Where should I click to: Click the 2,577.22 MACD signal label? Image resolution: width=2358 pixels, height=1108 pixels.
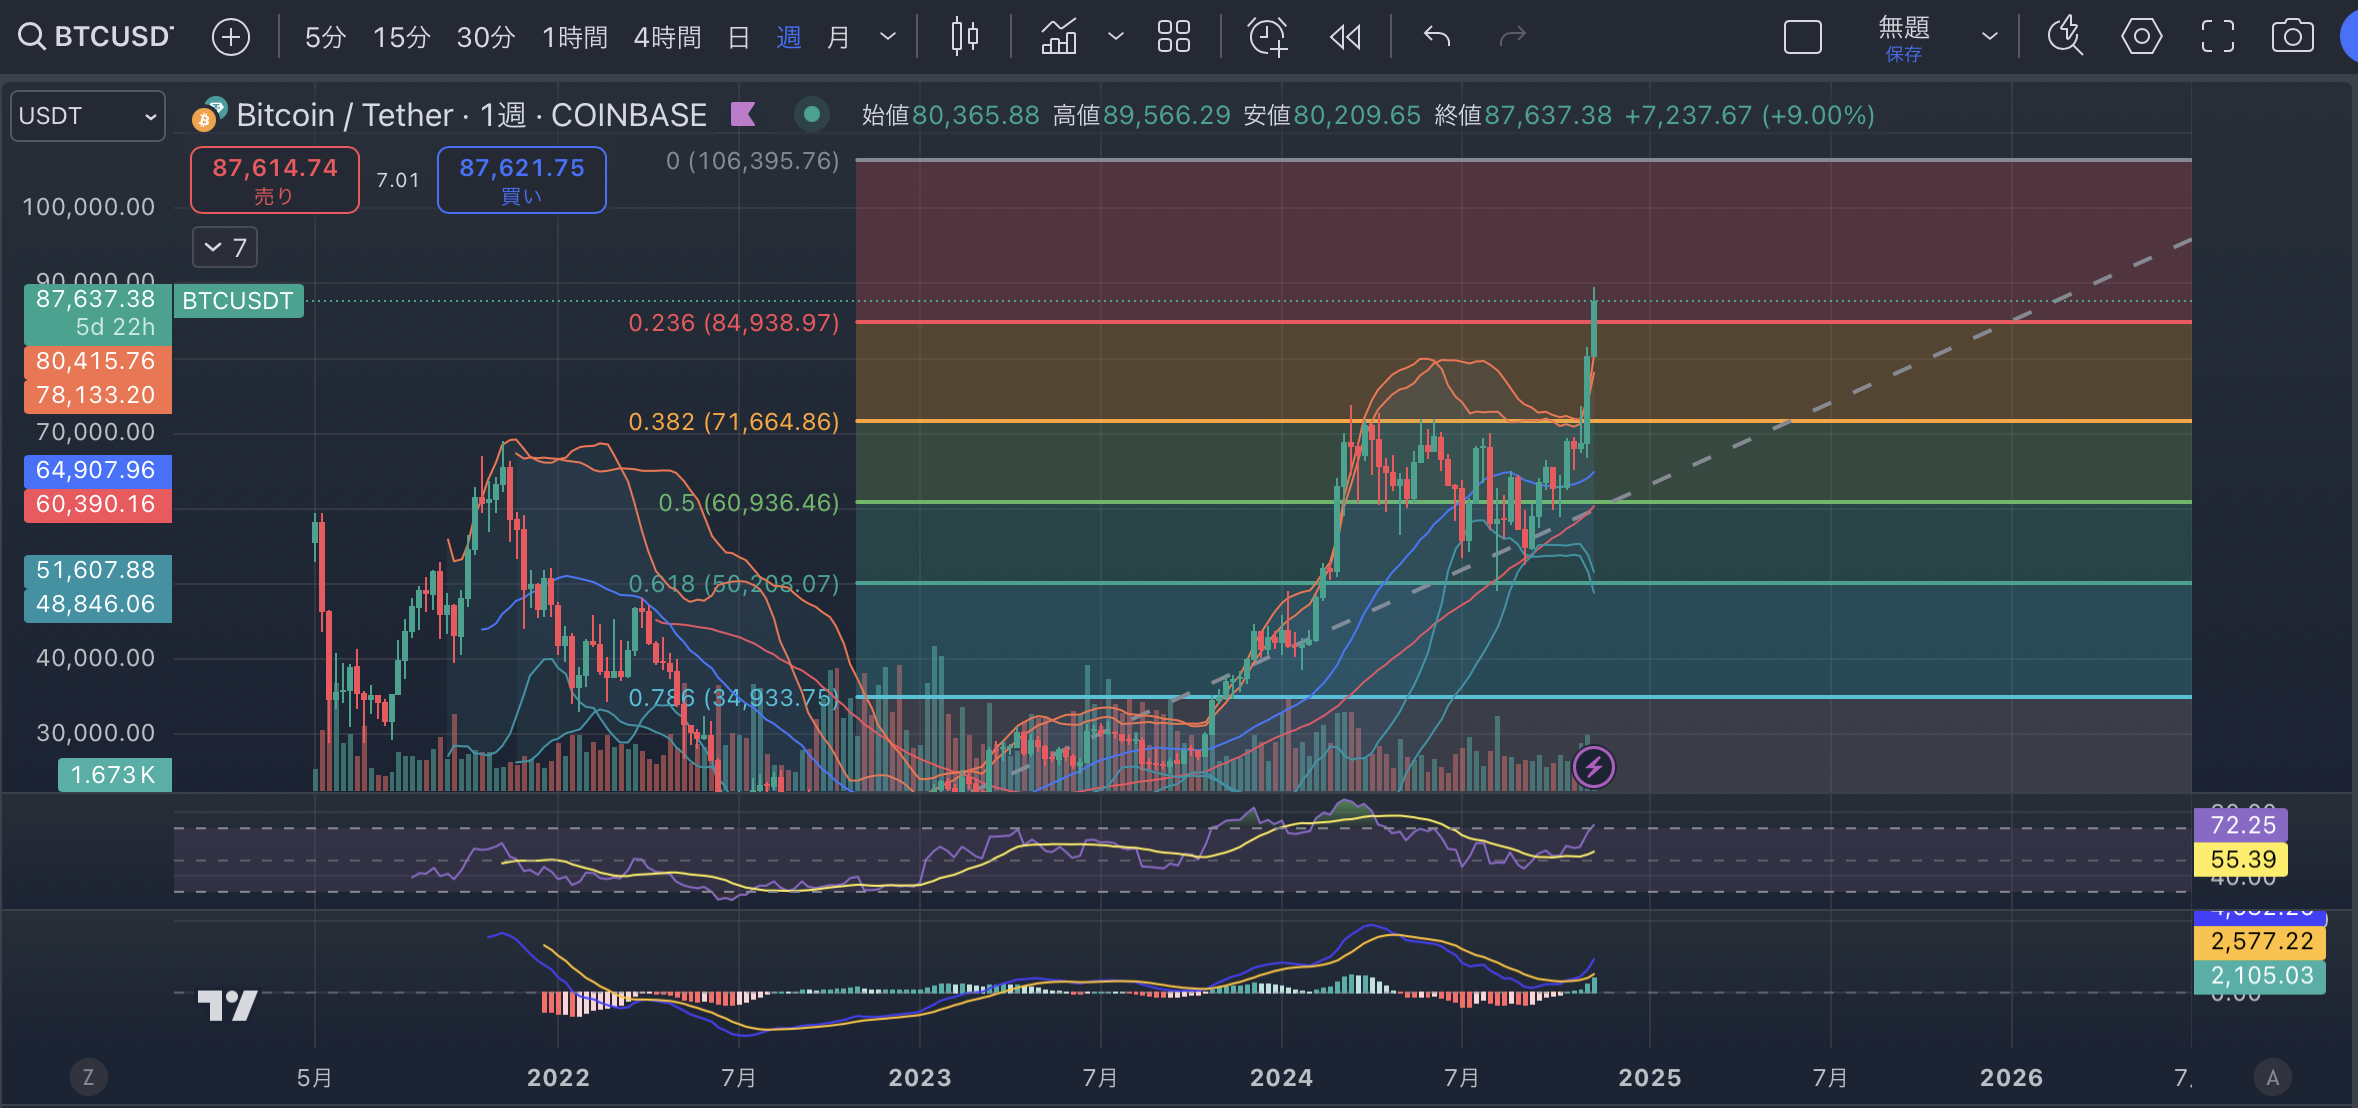(x=2260, y=941)
